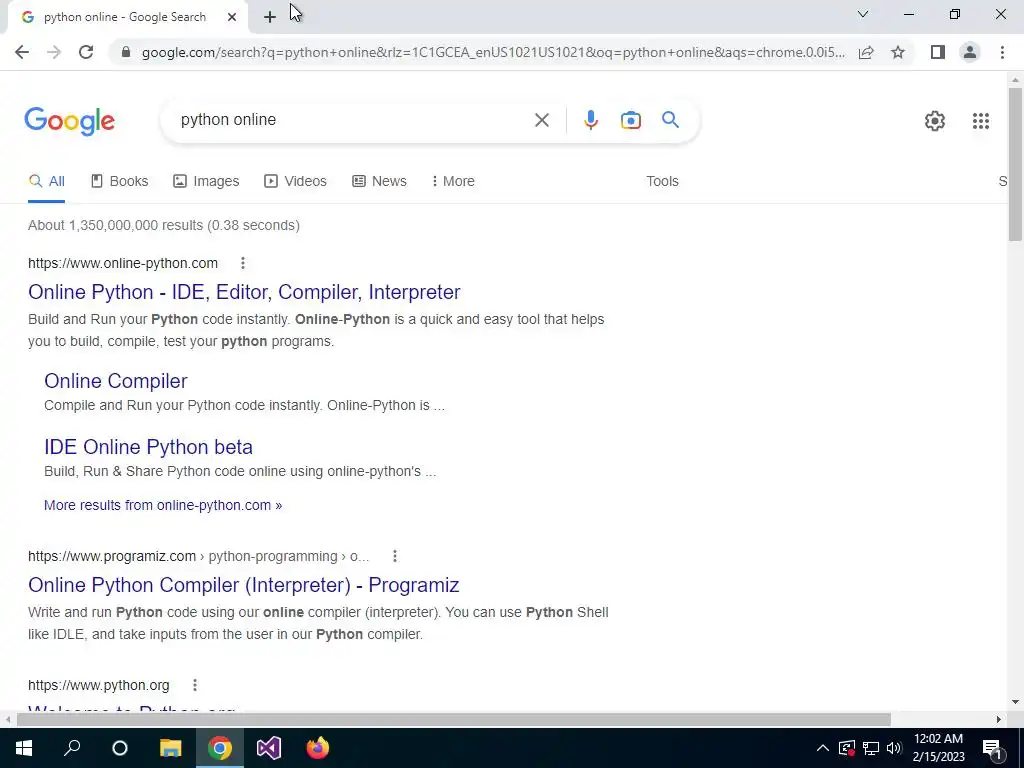Click the forward navigation arrow
Screen dimensions: 1024x768
54,52
